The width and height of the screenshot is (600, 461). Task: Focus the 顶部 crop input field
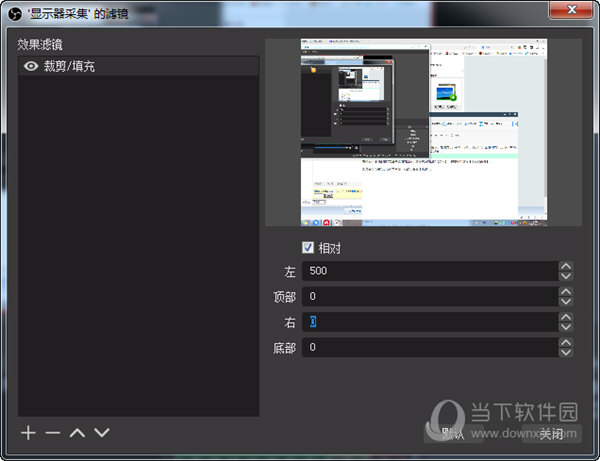(430, 297)
